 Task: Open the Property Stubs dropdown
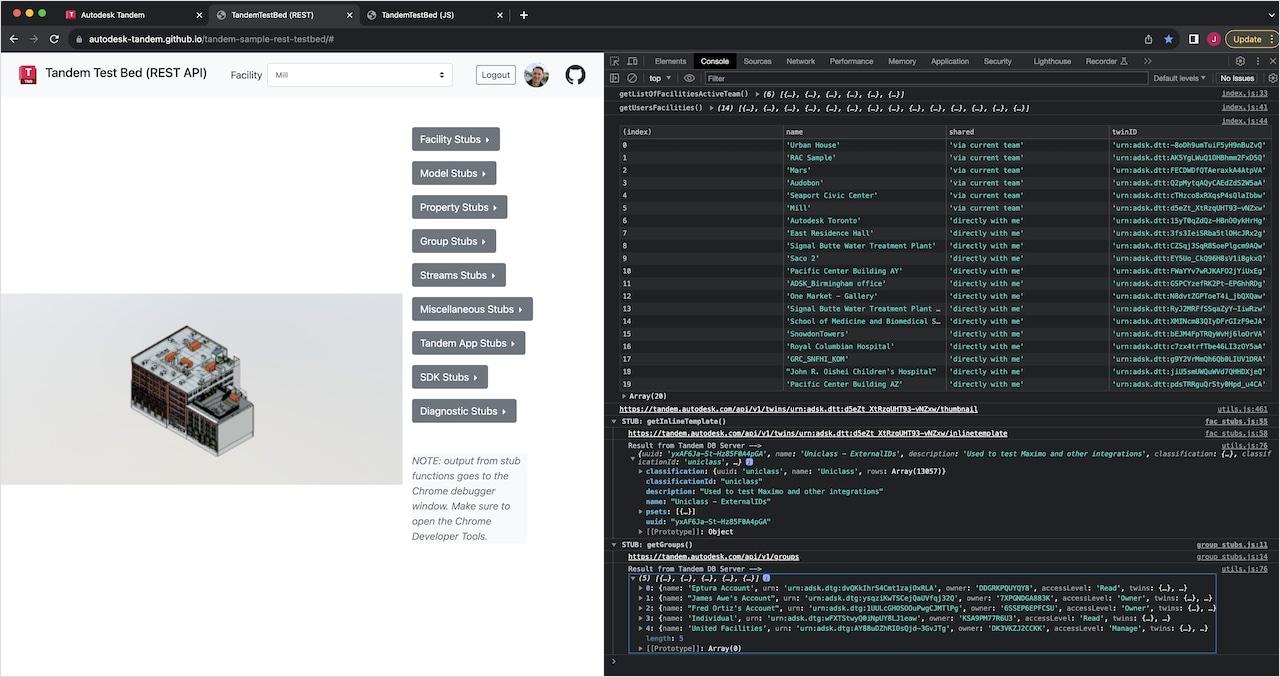pyautogui.click(x=459, y=207)
